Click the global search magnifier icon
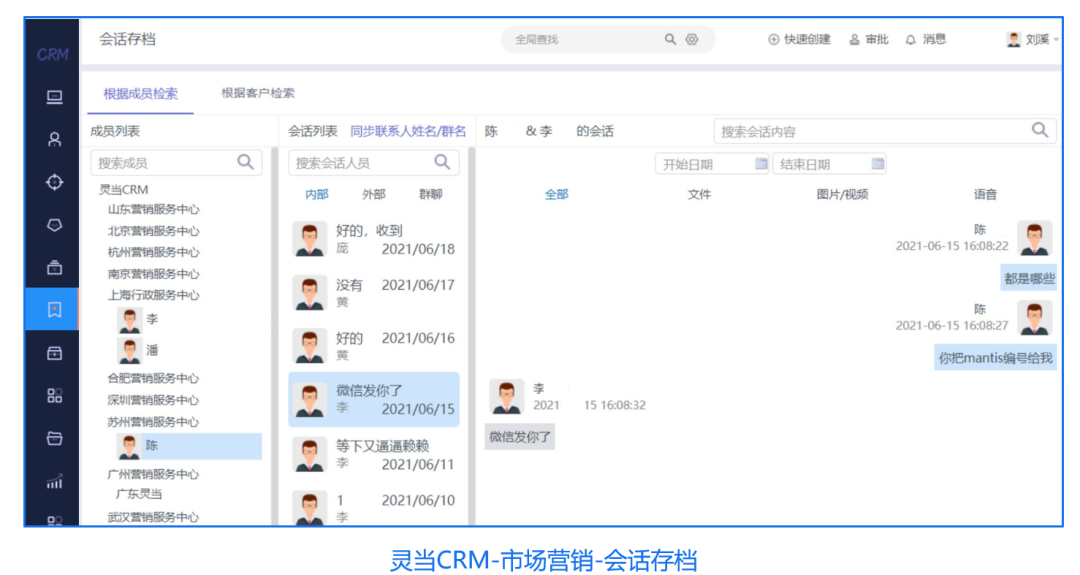This screenshot has height=575, width=1080. (669, 39)
